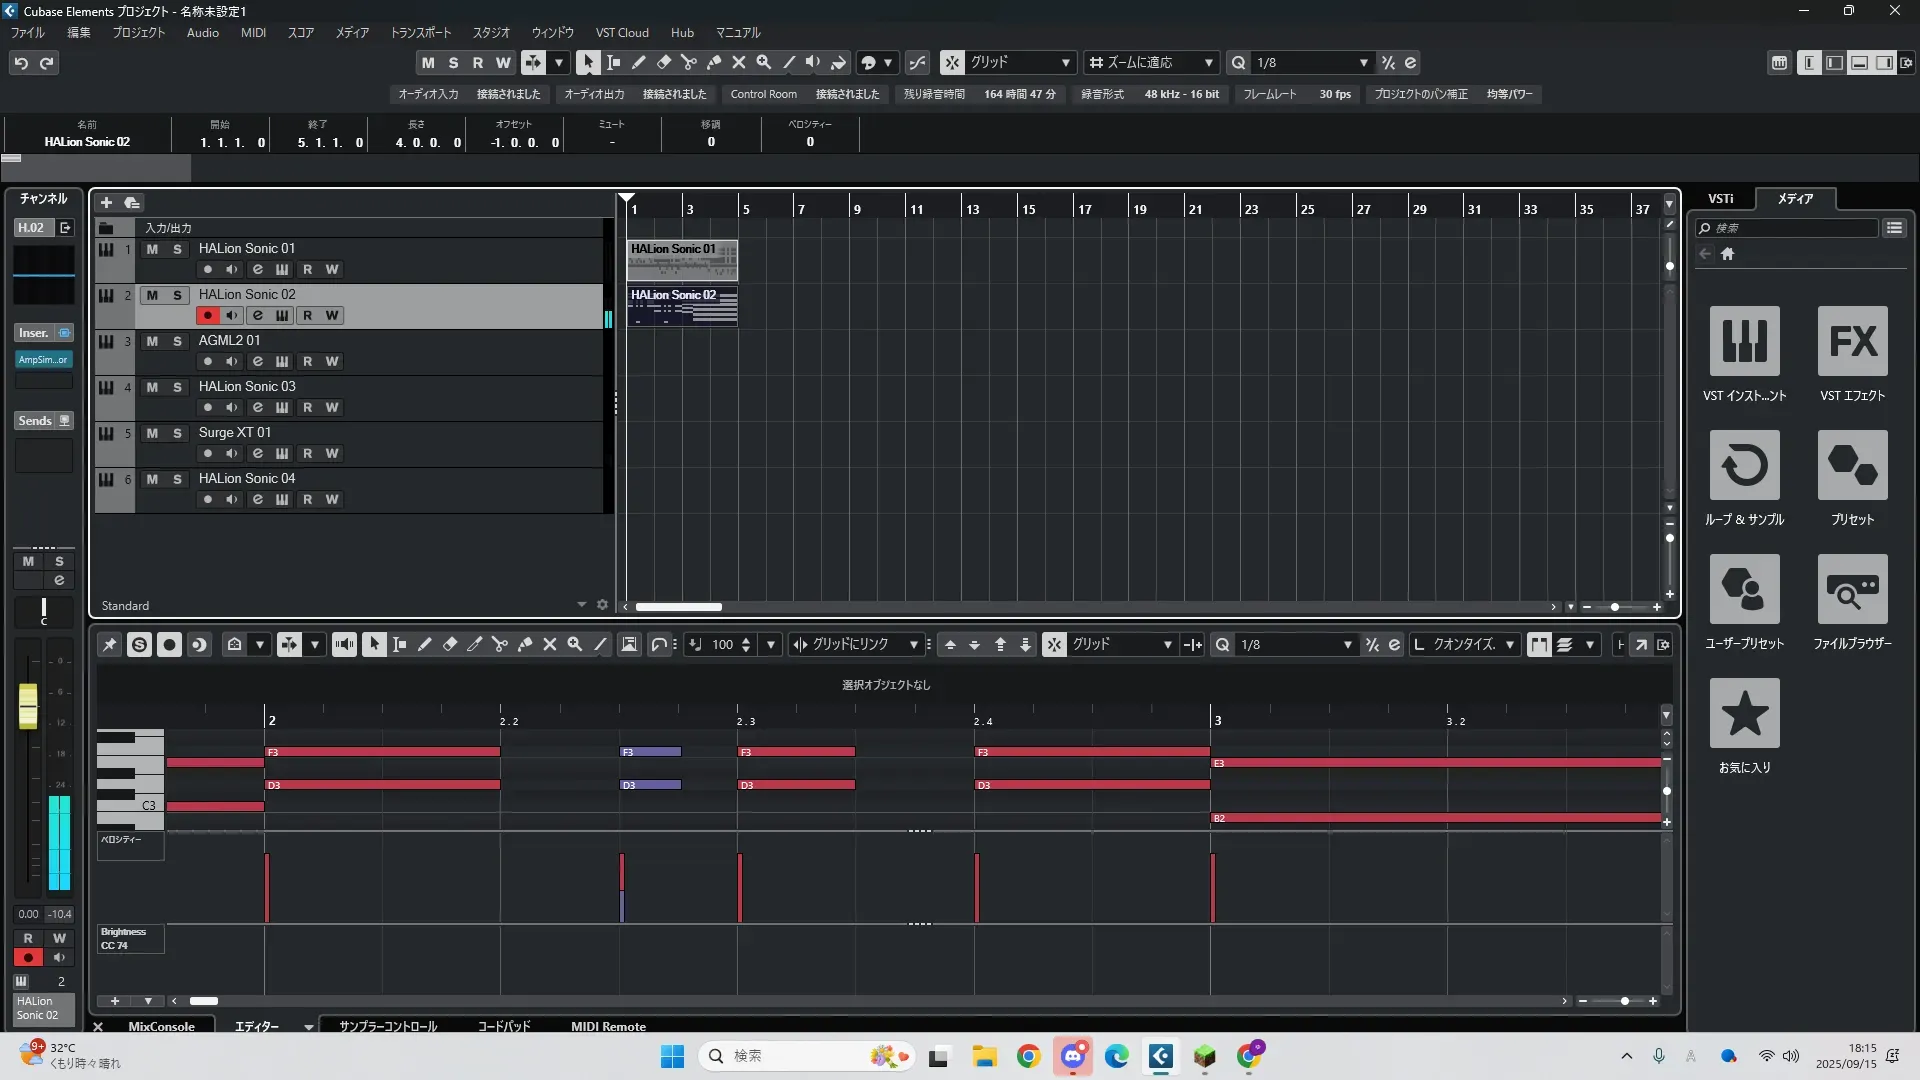Select the Scissors split tool in main toolbar
The height and width of the screenshot is (1080, 1920).
(x=689, y=62)
